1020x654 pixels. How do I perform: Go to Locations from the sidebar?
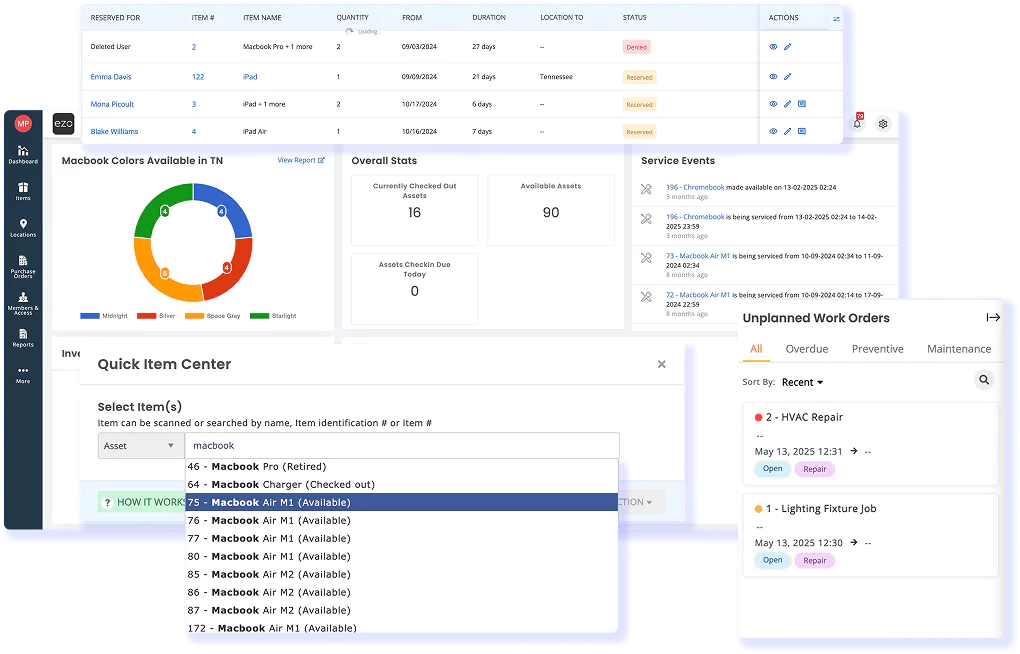point(23,228)
